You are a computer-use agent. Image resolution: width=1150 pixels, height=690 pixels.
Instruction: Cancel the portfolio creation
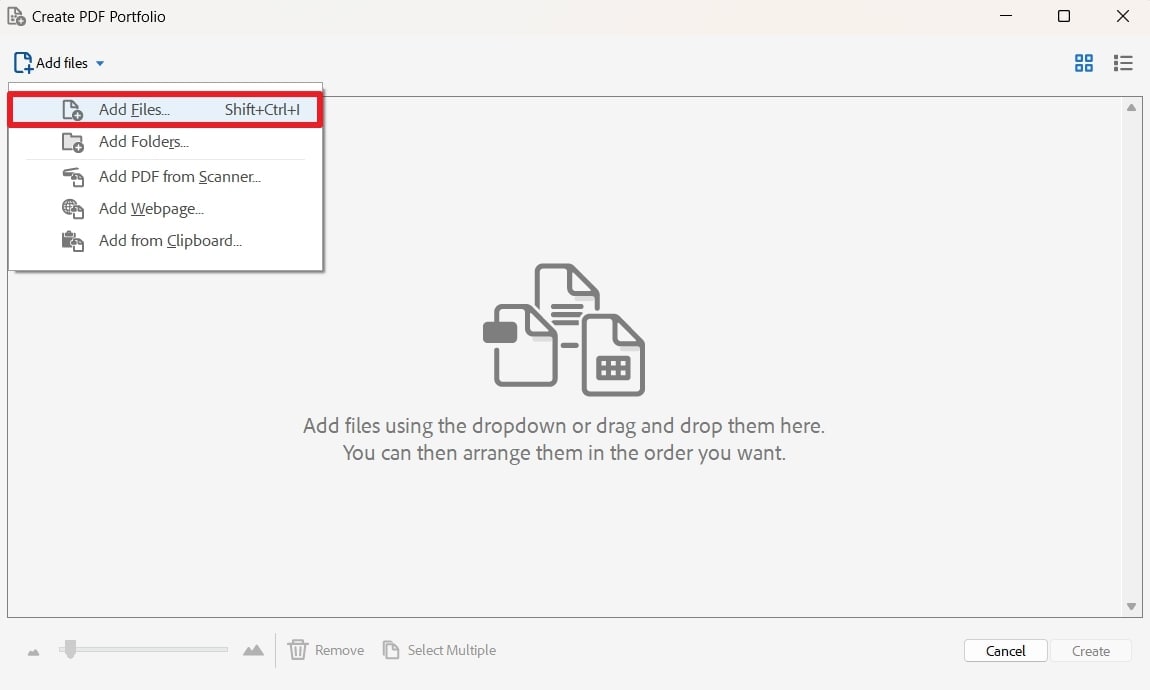point(1005,651)
